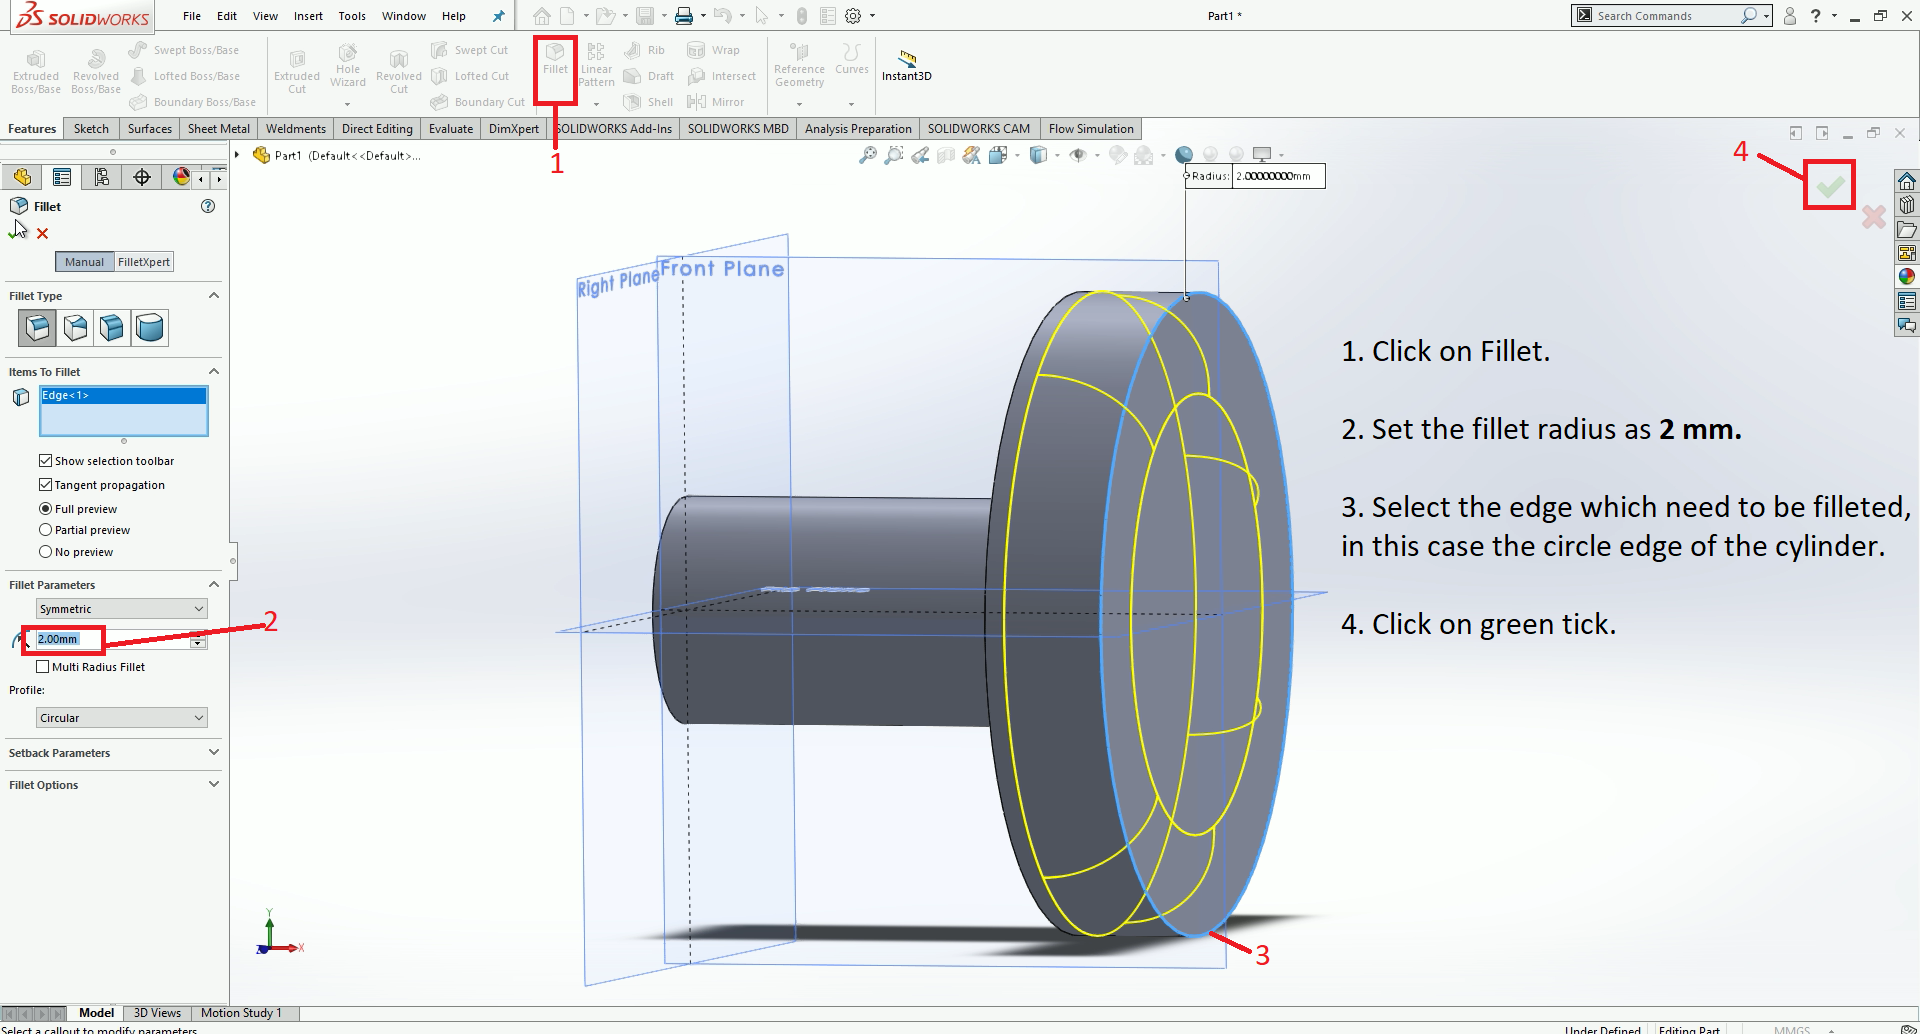Open the Symmetric fillet method dropdown
The image size is (1920, 1034).
[122, 609]
